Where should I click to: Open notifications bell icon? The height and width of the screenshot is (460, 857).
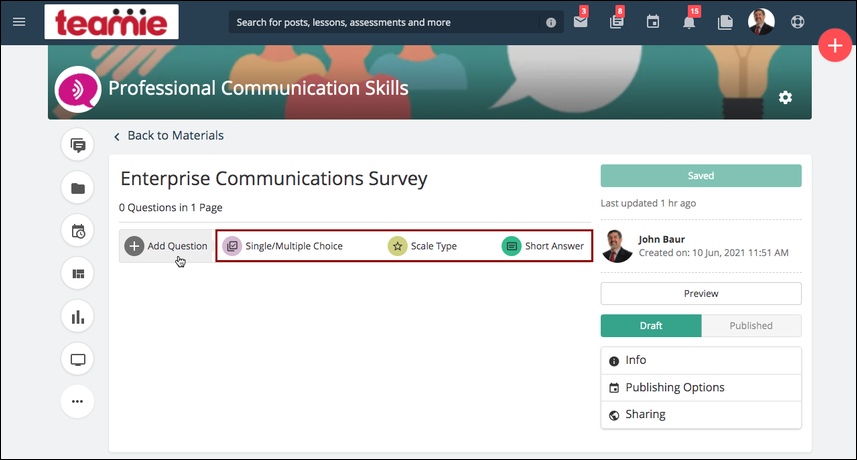689,22
